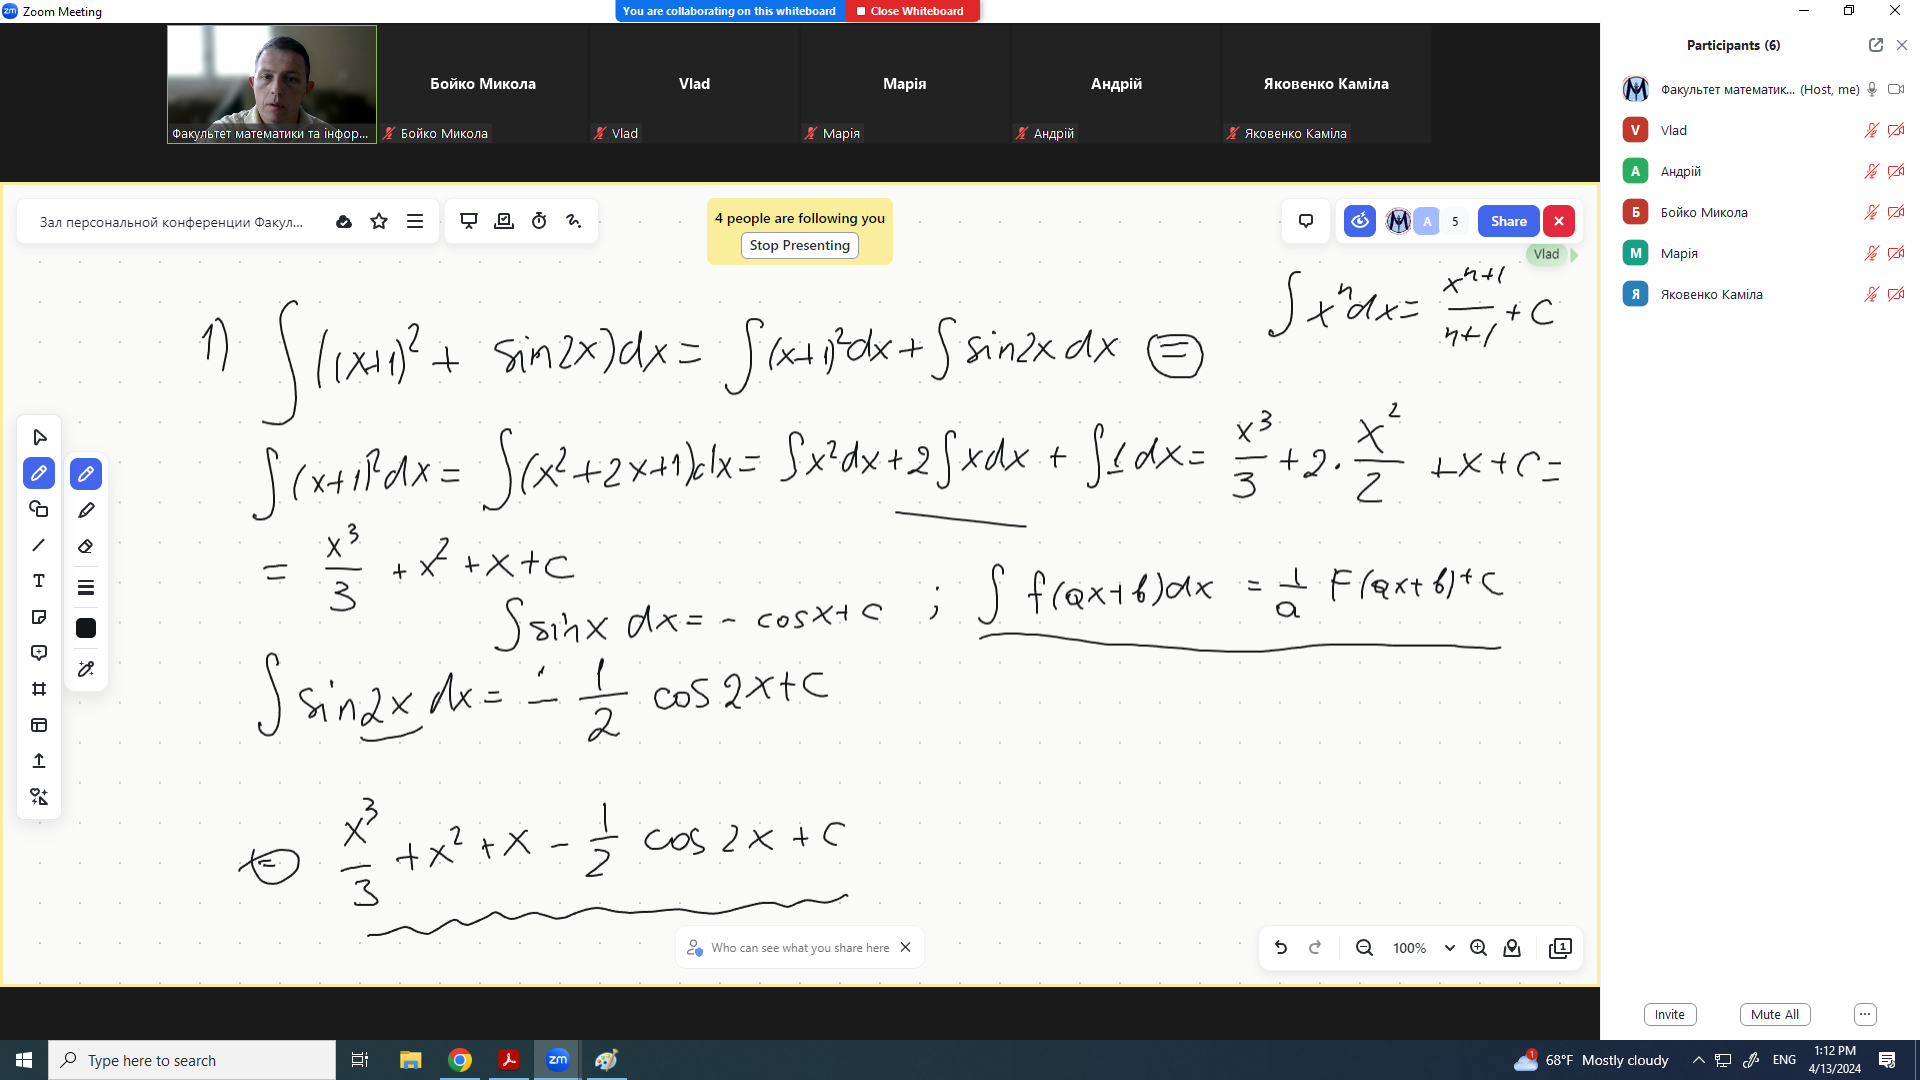Undo the last whiteboard stroke
The height and width of the screenshot is (1080, 1920).
pos(1280,947)
